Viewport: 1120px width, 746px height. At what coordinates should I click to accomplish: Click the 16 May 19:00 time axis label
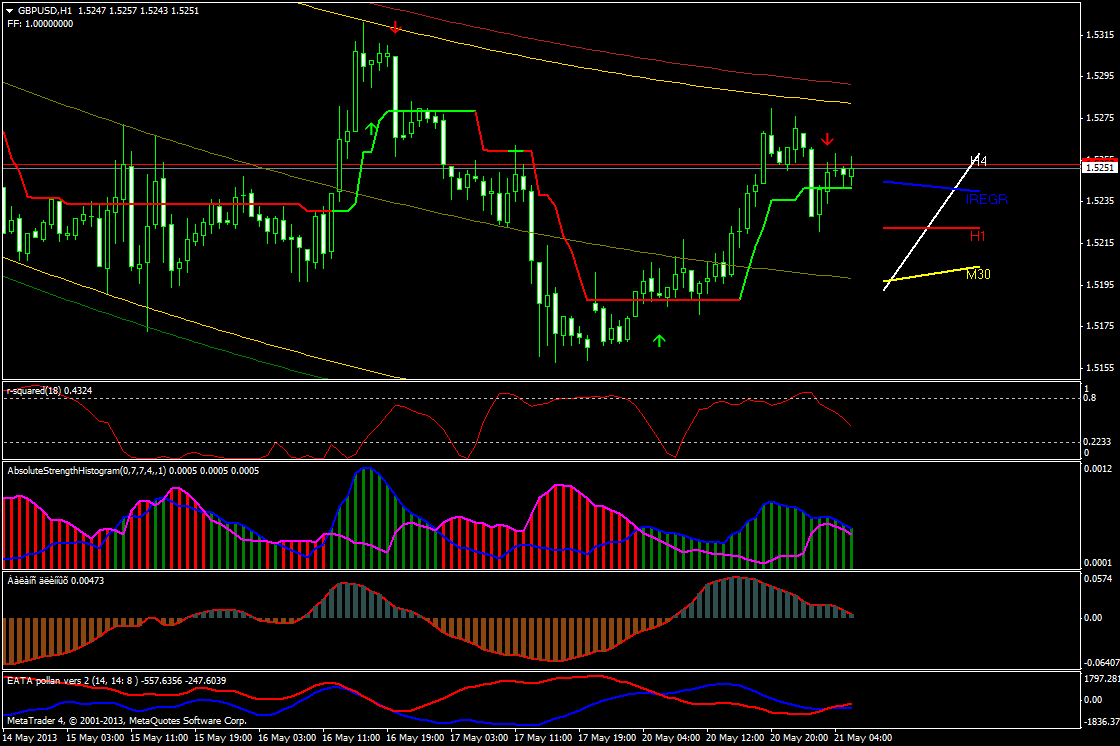click(x=414, y=737)
